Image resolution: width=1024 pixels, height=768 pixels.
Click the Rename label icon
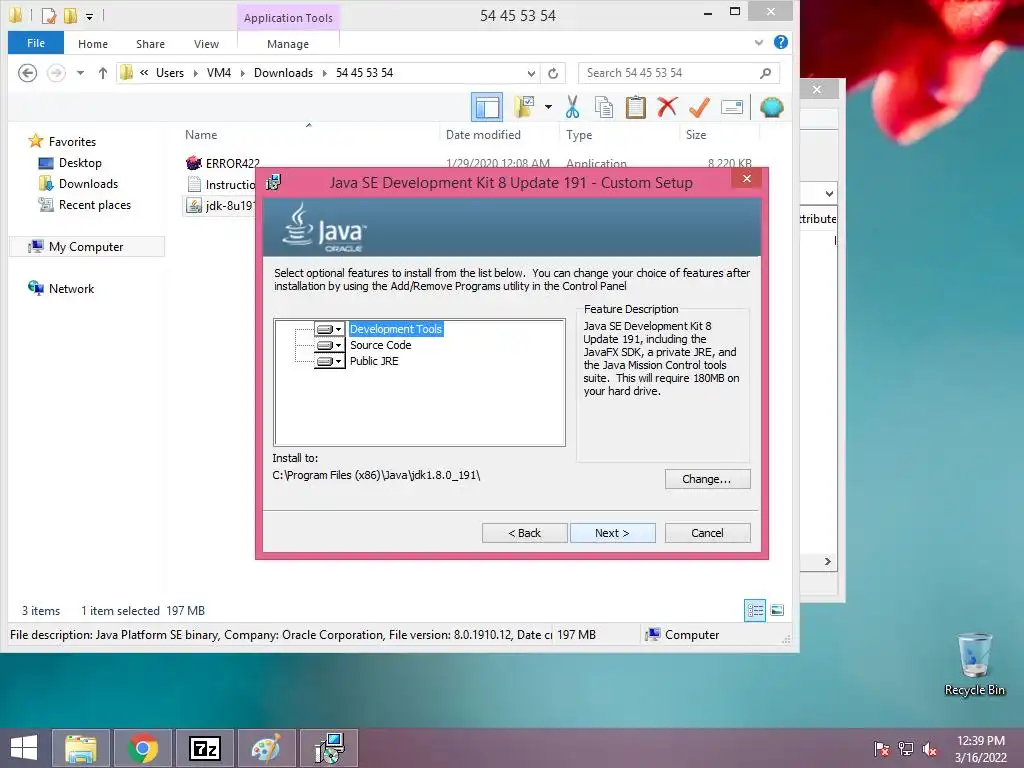pos(731,107)
